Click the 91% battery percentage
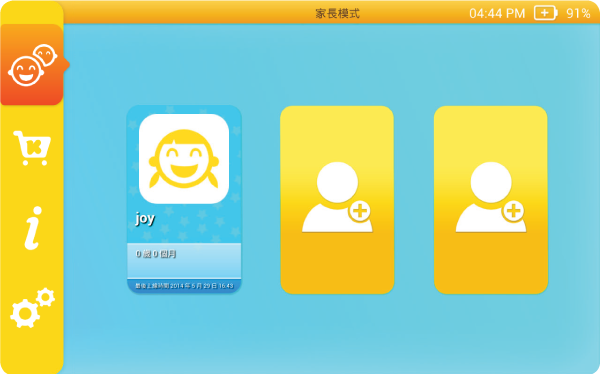Viewport: 600px width, 374px height. pos(578,14)
